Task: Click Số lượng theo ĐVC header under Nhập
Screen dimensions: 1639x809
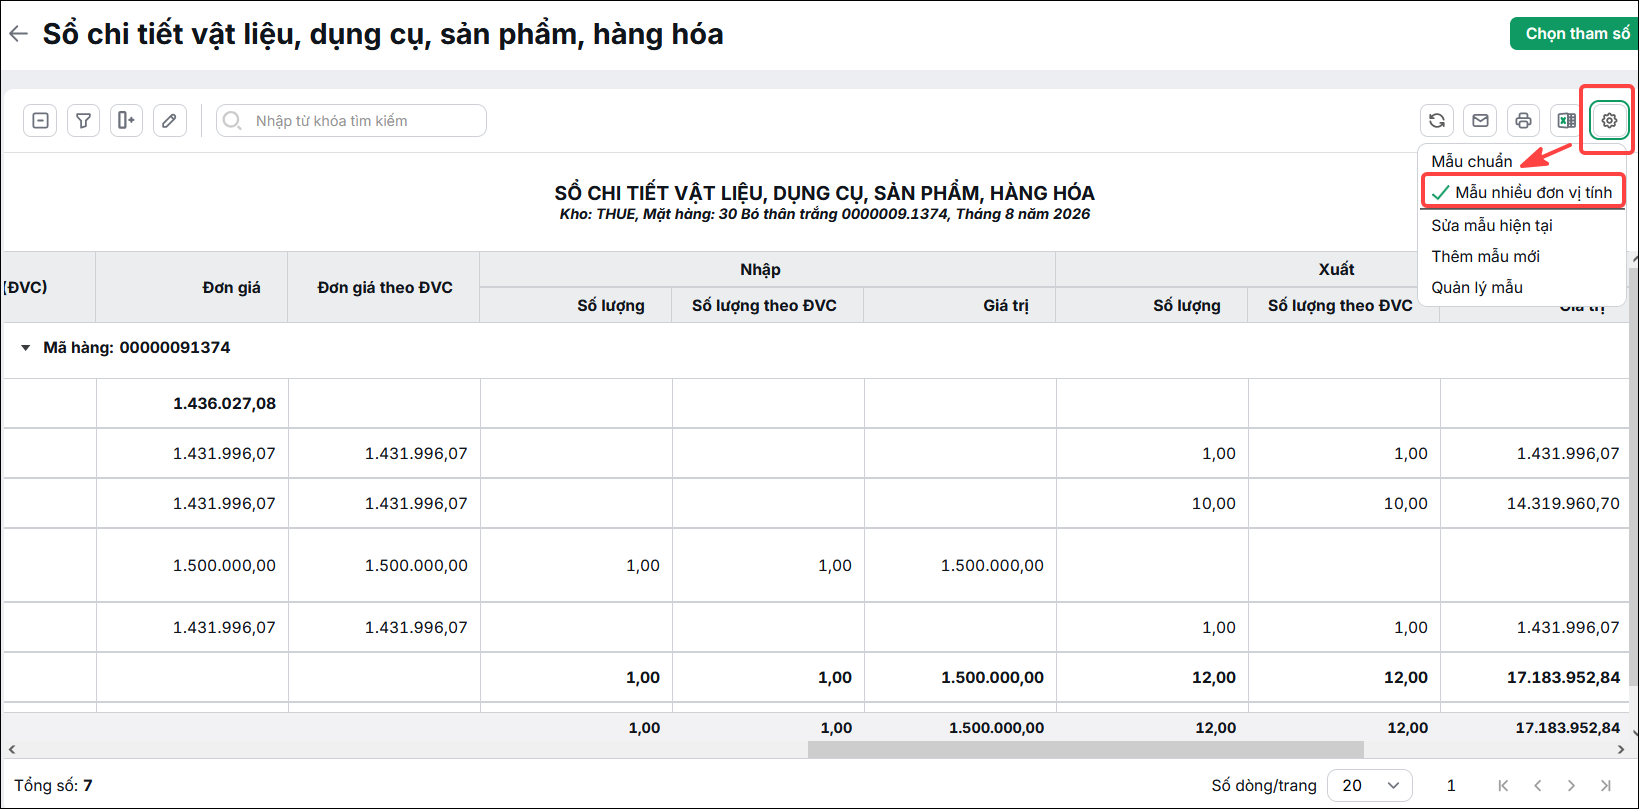Action: coord(768,305)
